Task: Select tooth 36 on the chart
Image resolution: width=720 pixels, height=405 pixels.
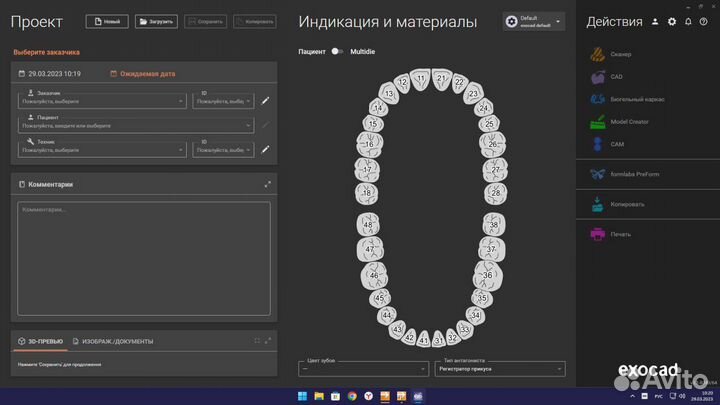Action: click(x=488, y=276)
